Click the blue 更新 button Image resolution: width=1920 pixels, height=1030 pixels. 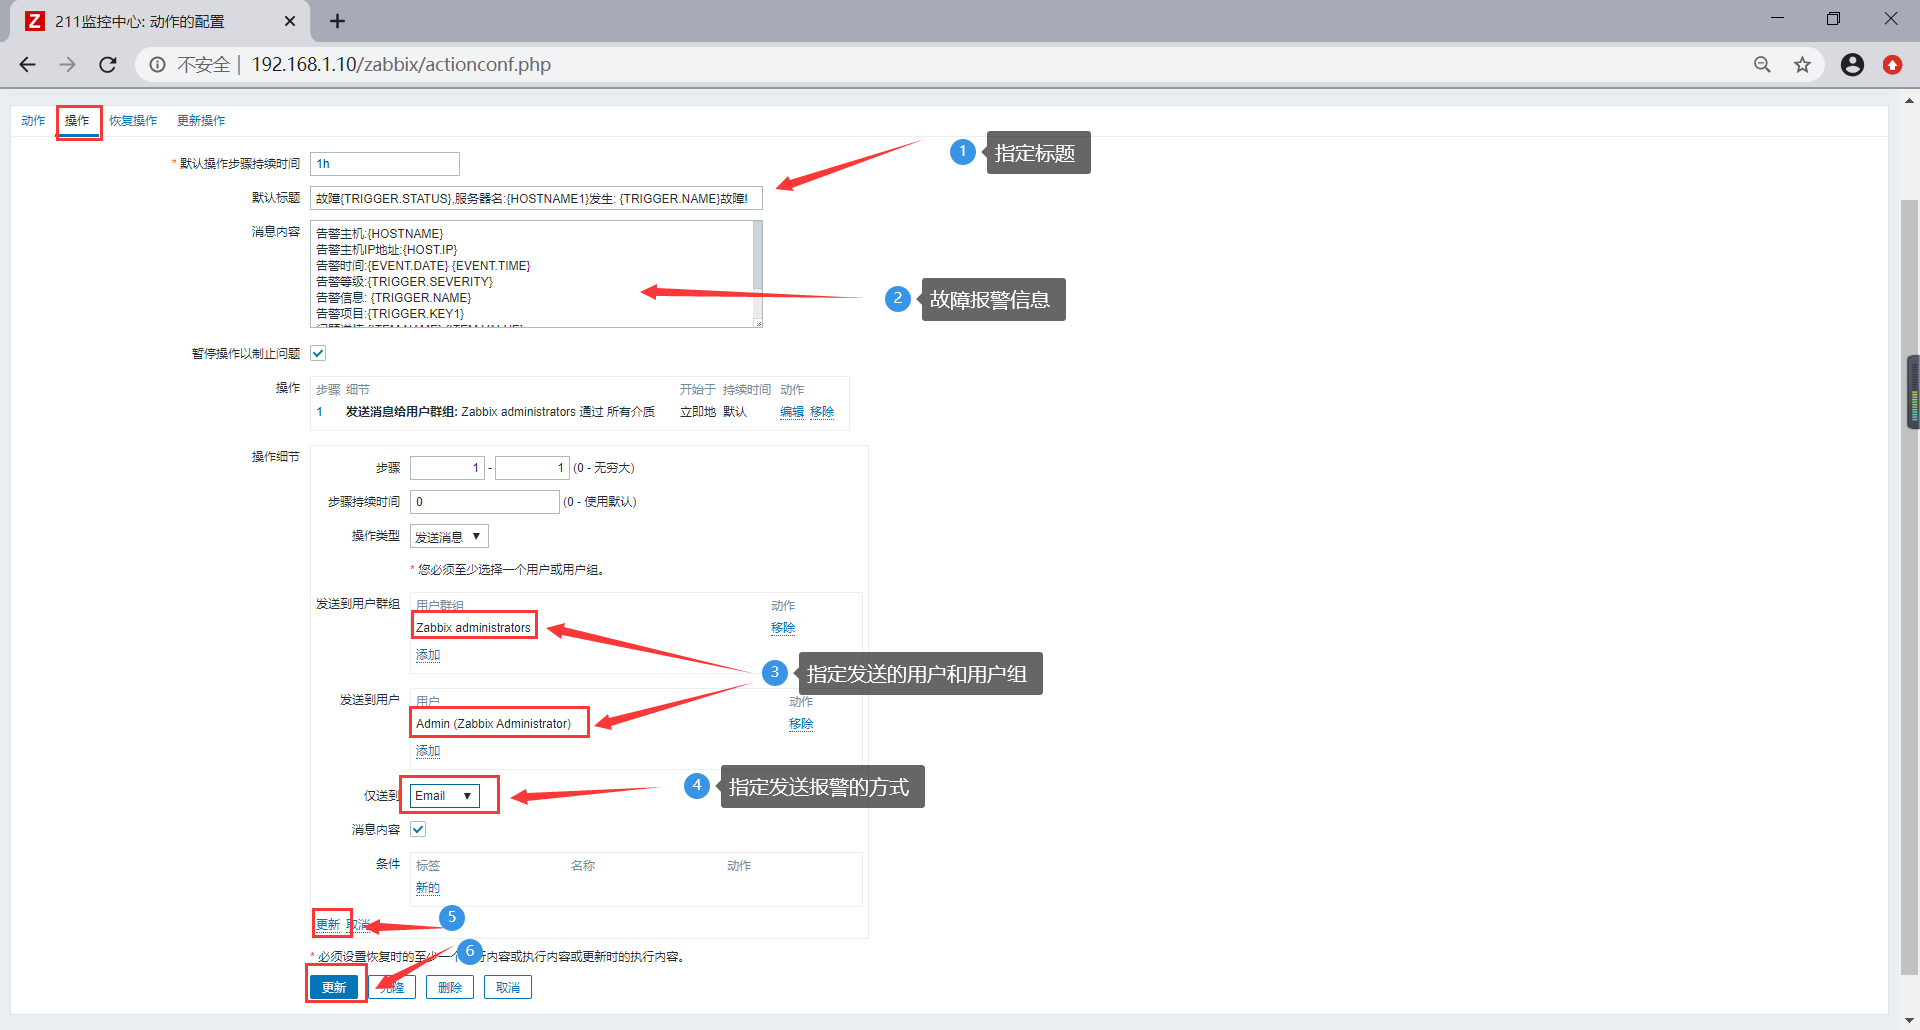click(334, 988)
